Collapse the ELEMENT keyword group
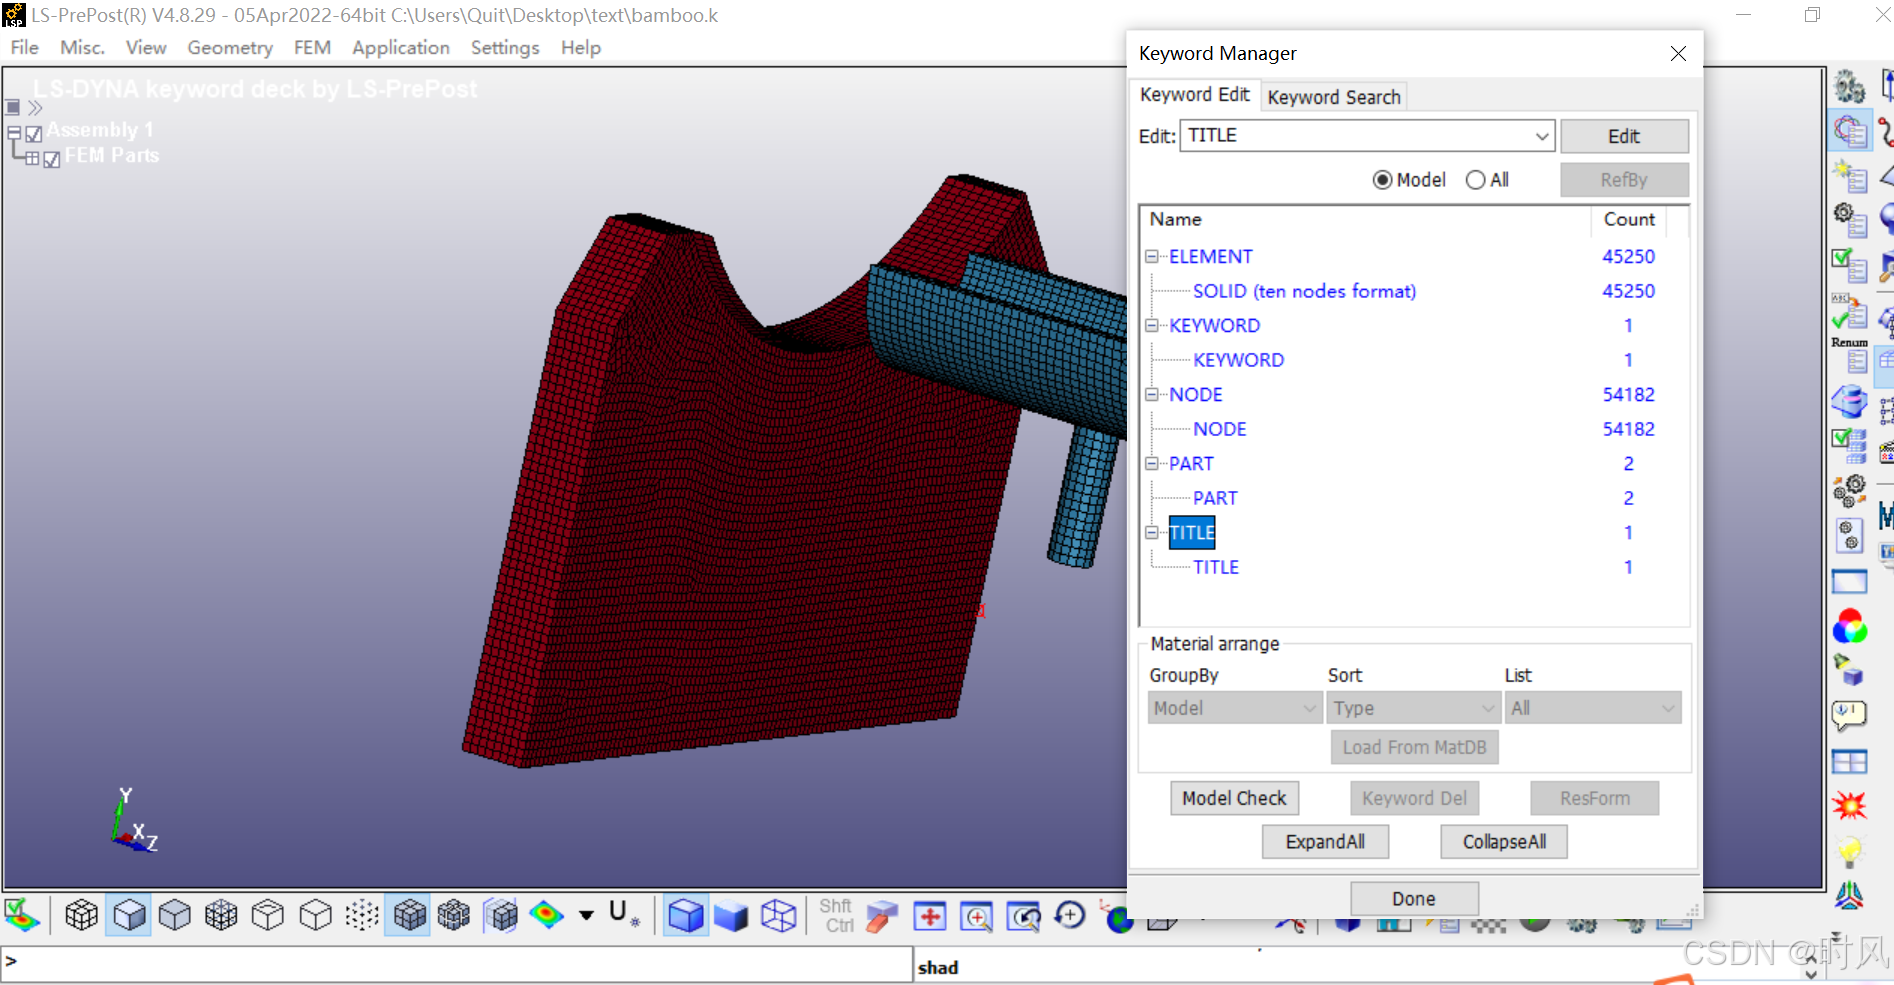The image size is (1894, 985). [1152, 257]
